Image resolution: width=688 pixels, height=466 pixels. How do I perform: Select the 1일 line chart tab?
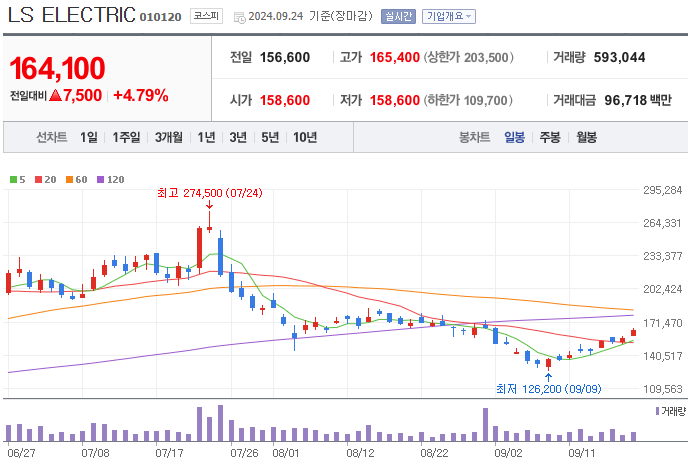point(89,137)
